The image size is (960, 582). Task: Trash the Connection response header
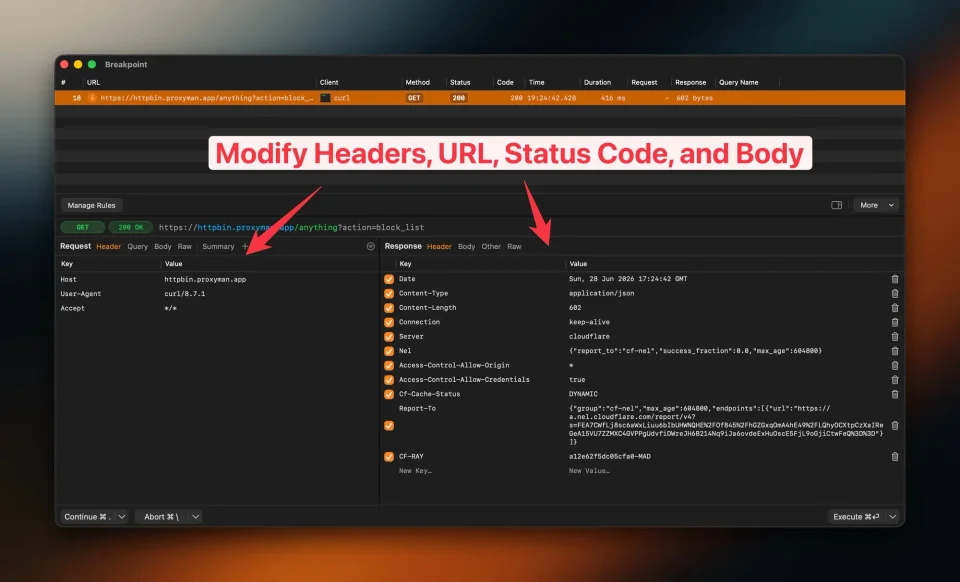tap(894, 323)
